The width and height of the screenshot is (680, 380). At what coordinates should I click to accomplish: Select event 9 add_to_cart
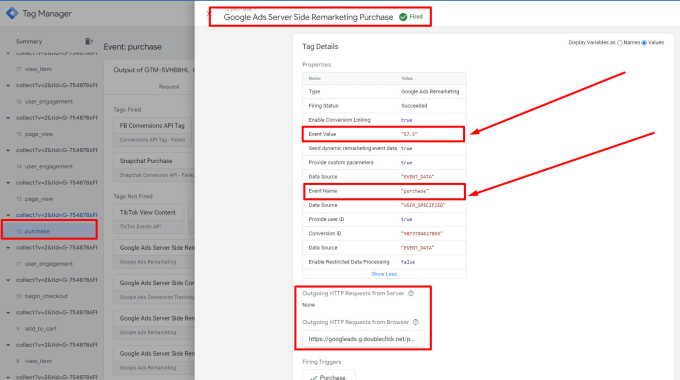(36, 329)
